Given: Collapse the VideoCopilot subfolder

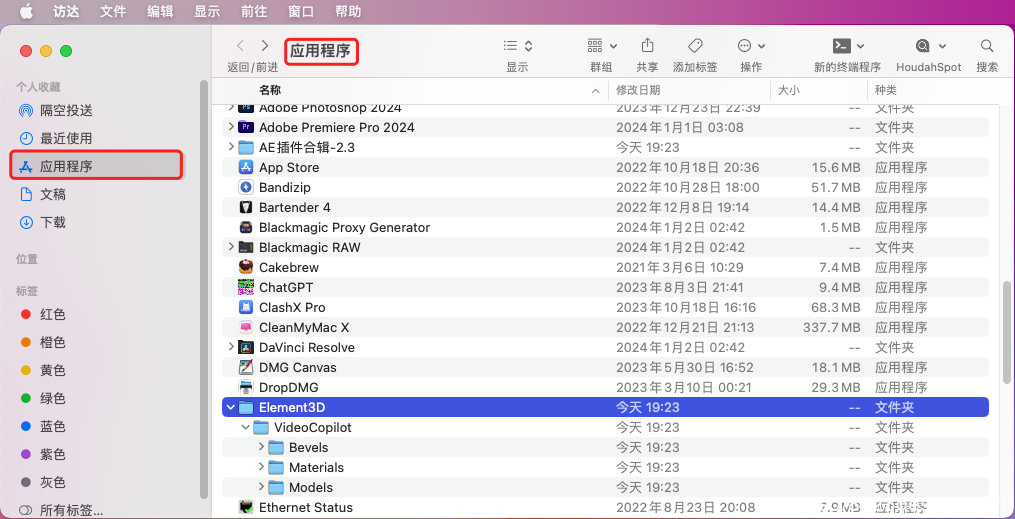Looking at the screenshot, I should [246, 427].
